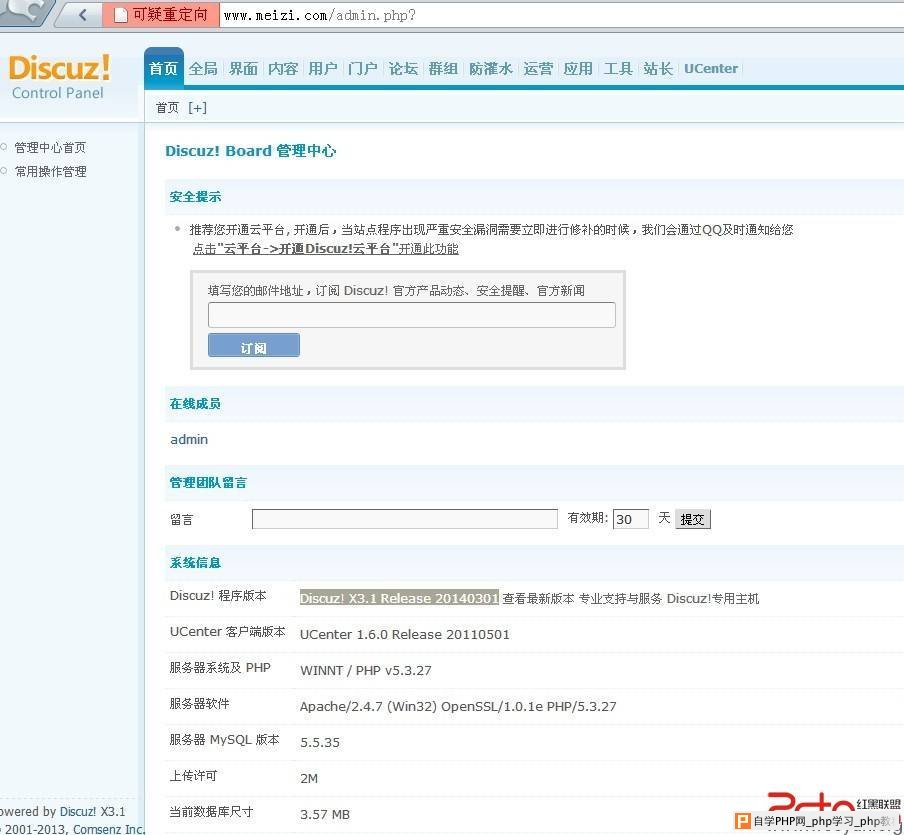Image resolution: width=904 pixels, height=835 pixels.
Task: Open the 运营 tab
Action: (538, 69)
